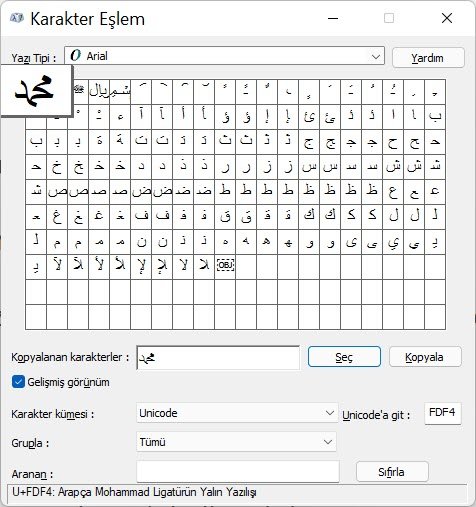This screenshot has width=476, height=507.
Task: Click the Character Map app icon in title bar
Action: (16, 18)
